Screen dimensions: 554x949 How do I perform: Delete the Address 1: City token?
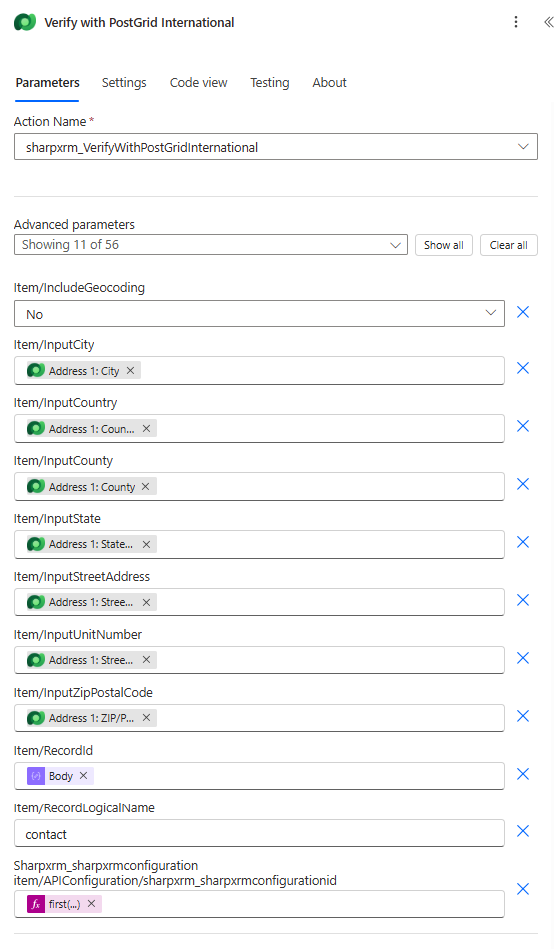pos(131,370)
